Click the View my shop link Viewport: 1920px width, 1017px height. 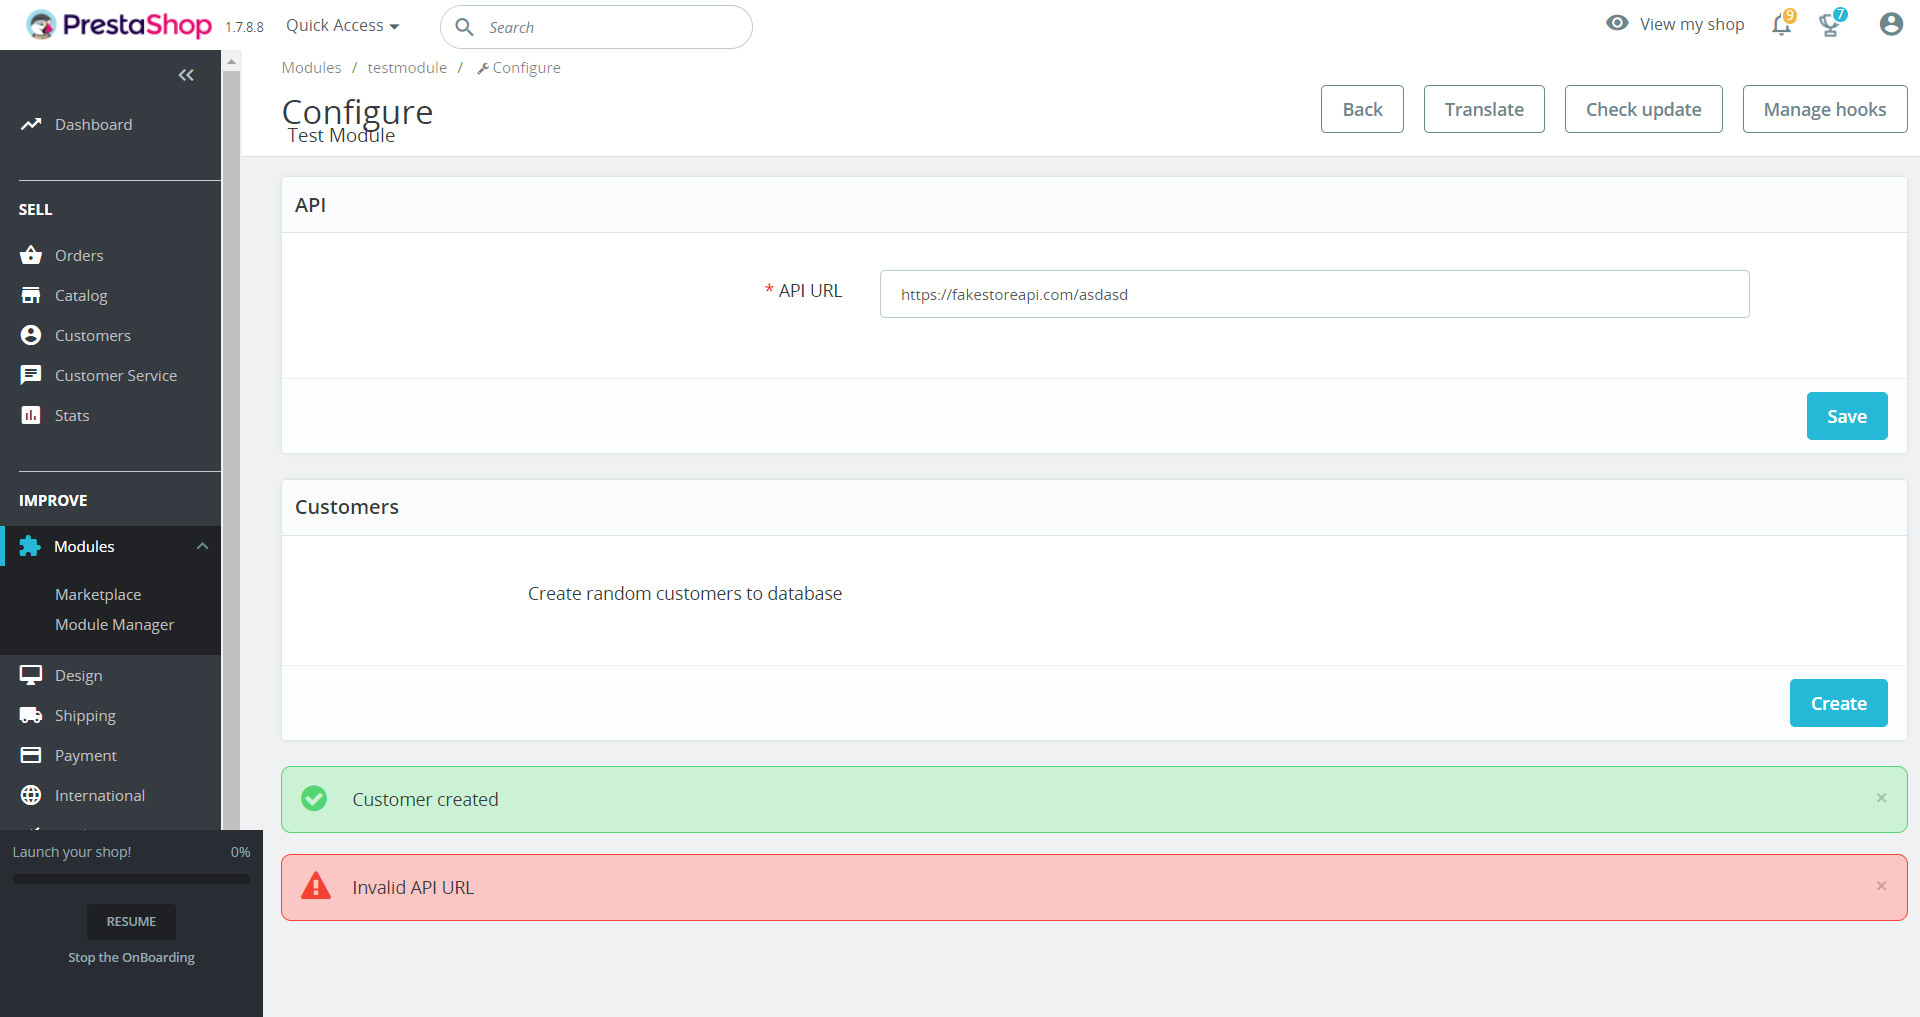pyautogui.click(x=1675, y=24)
